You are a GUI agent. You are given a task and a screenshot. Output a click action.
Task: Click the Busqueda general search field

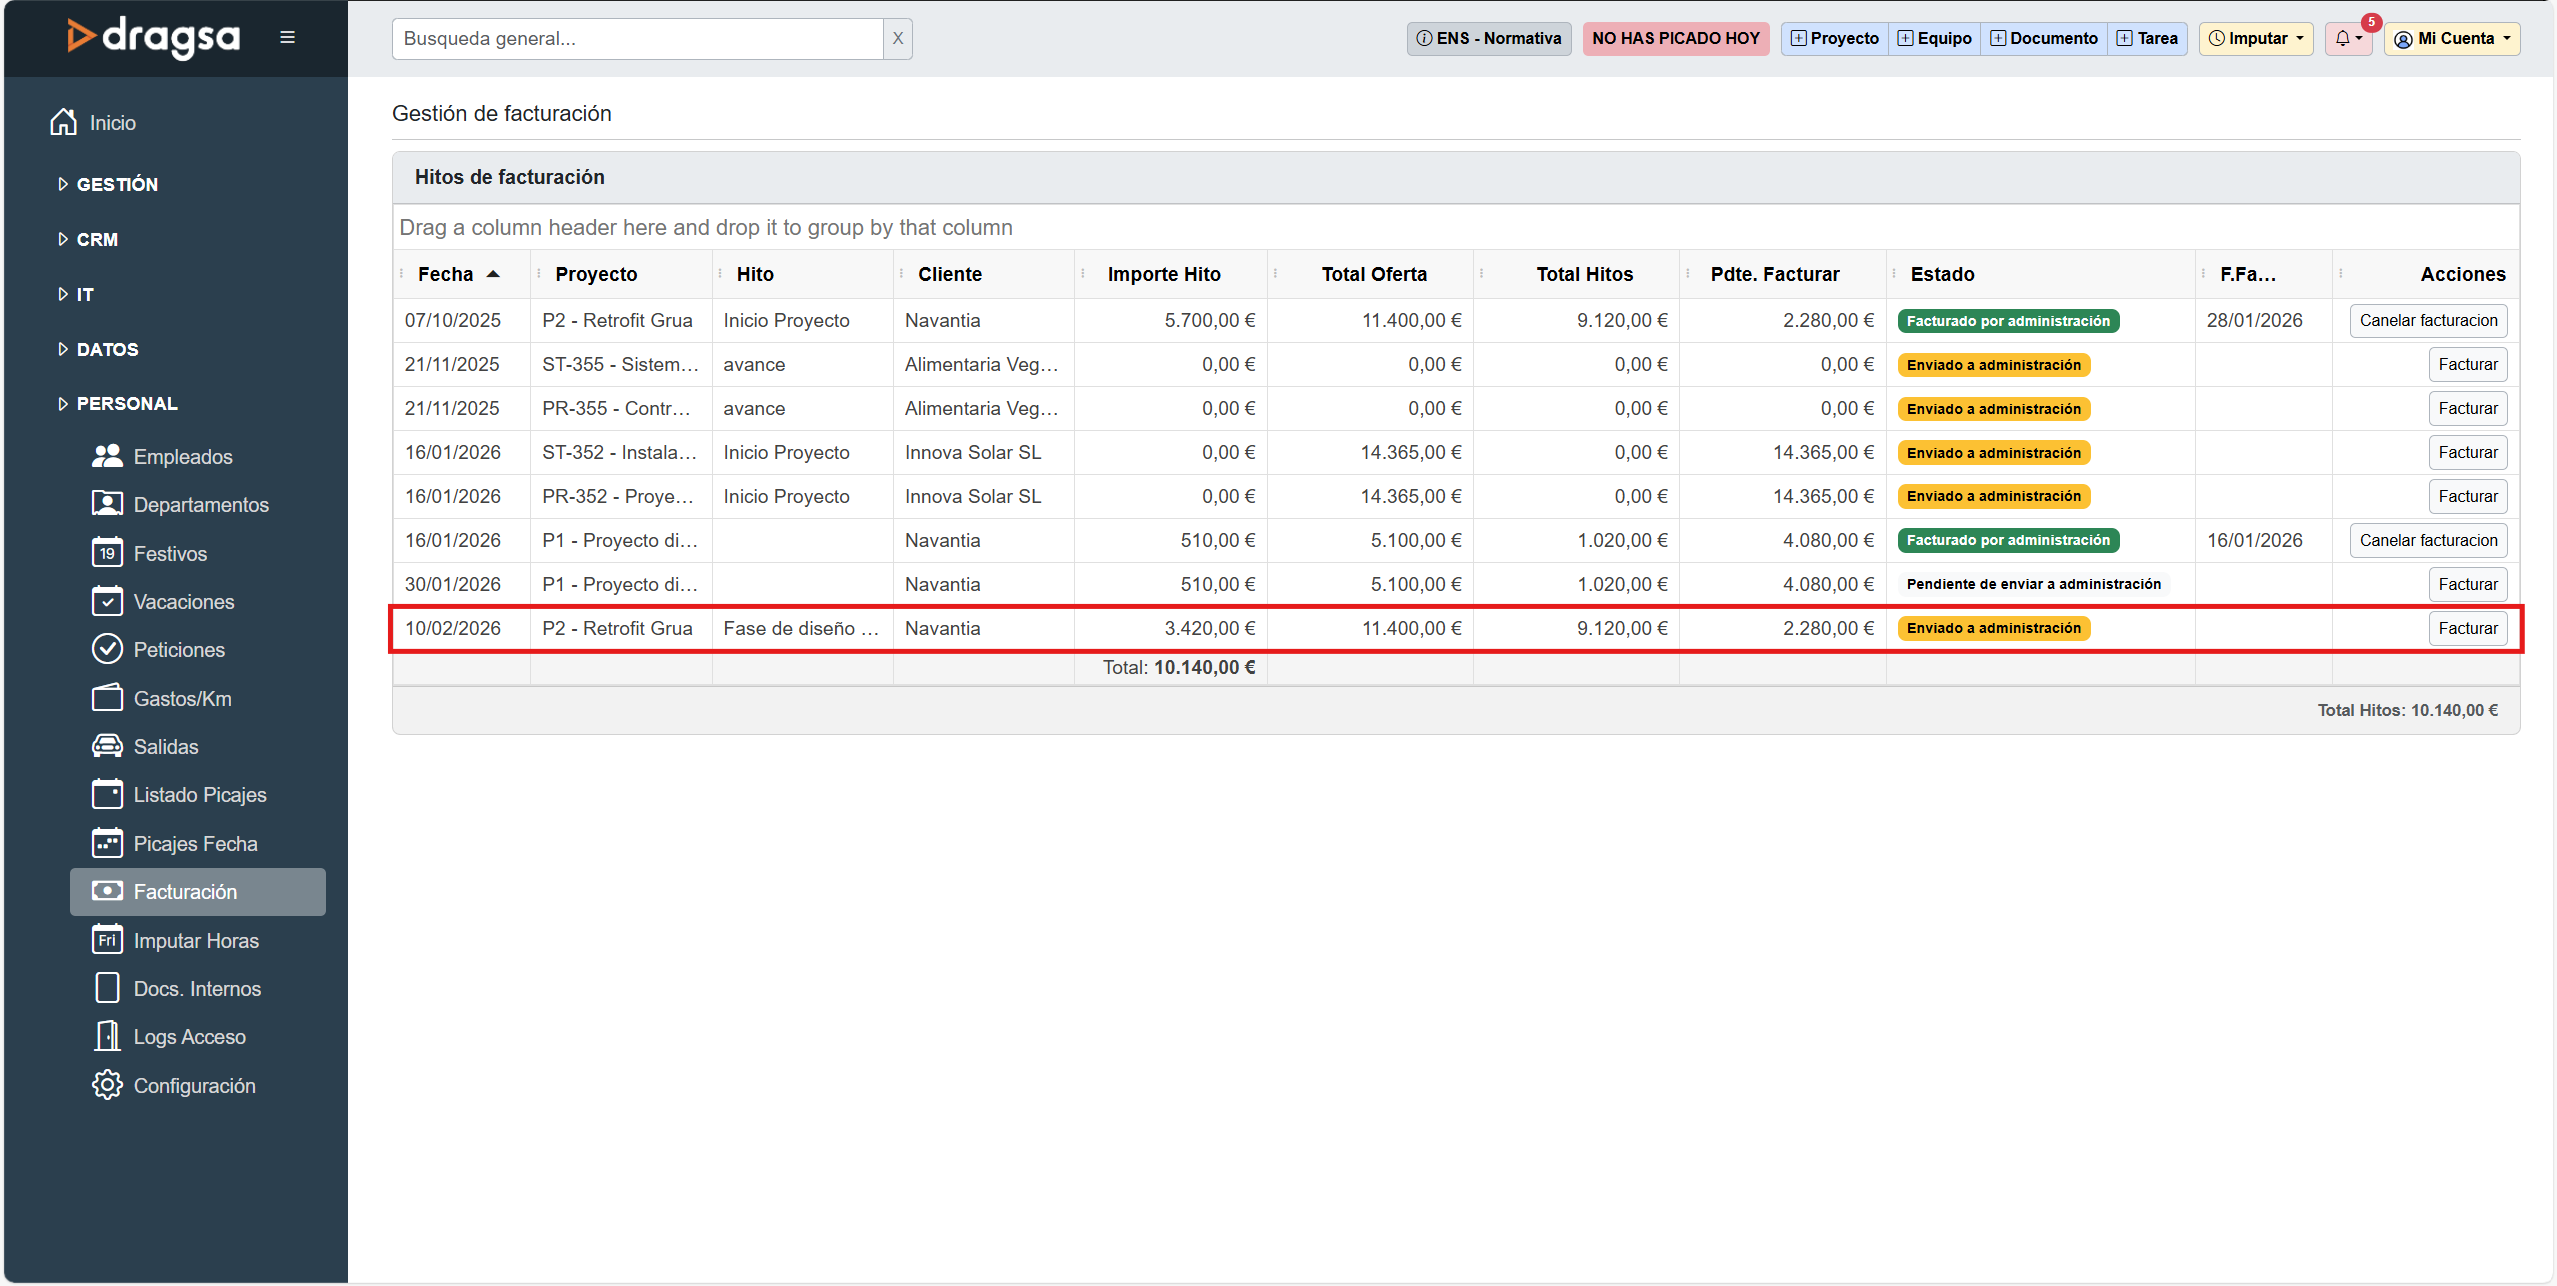pos(638,38)
